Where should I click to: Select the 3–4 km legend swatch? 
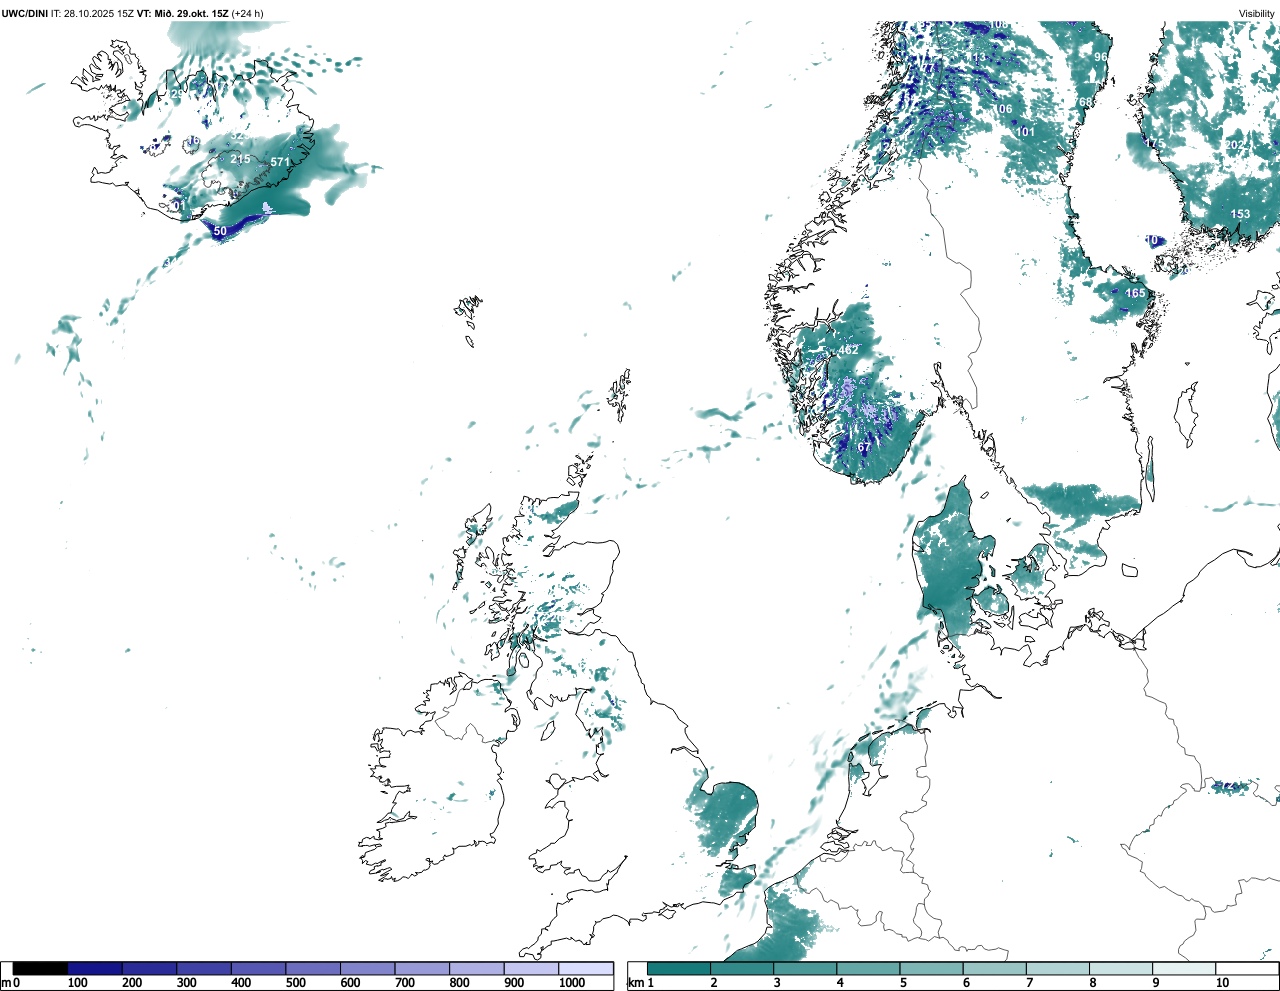coord(806,968)
